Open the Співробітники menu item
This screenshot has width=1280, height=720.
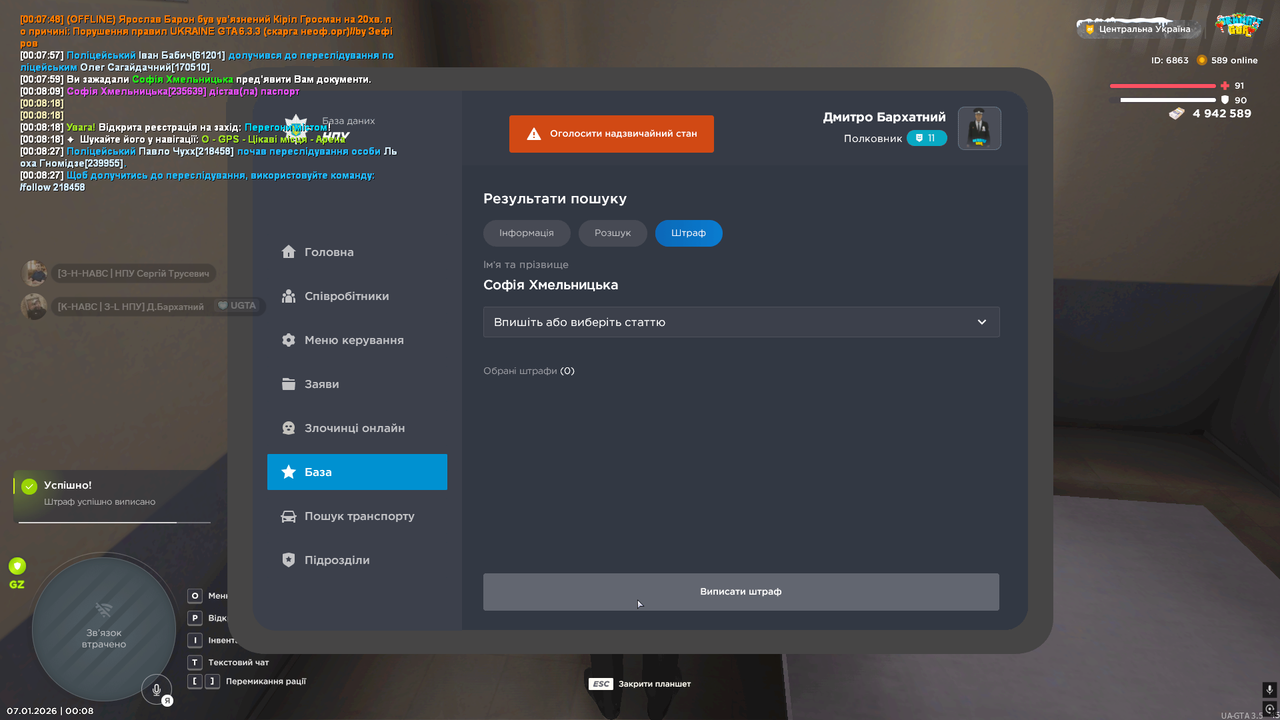click(x=357, y=296)
